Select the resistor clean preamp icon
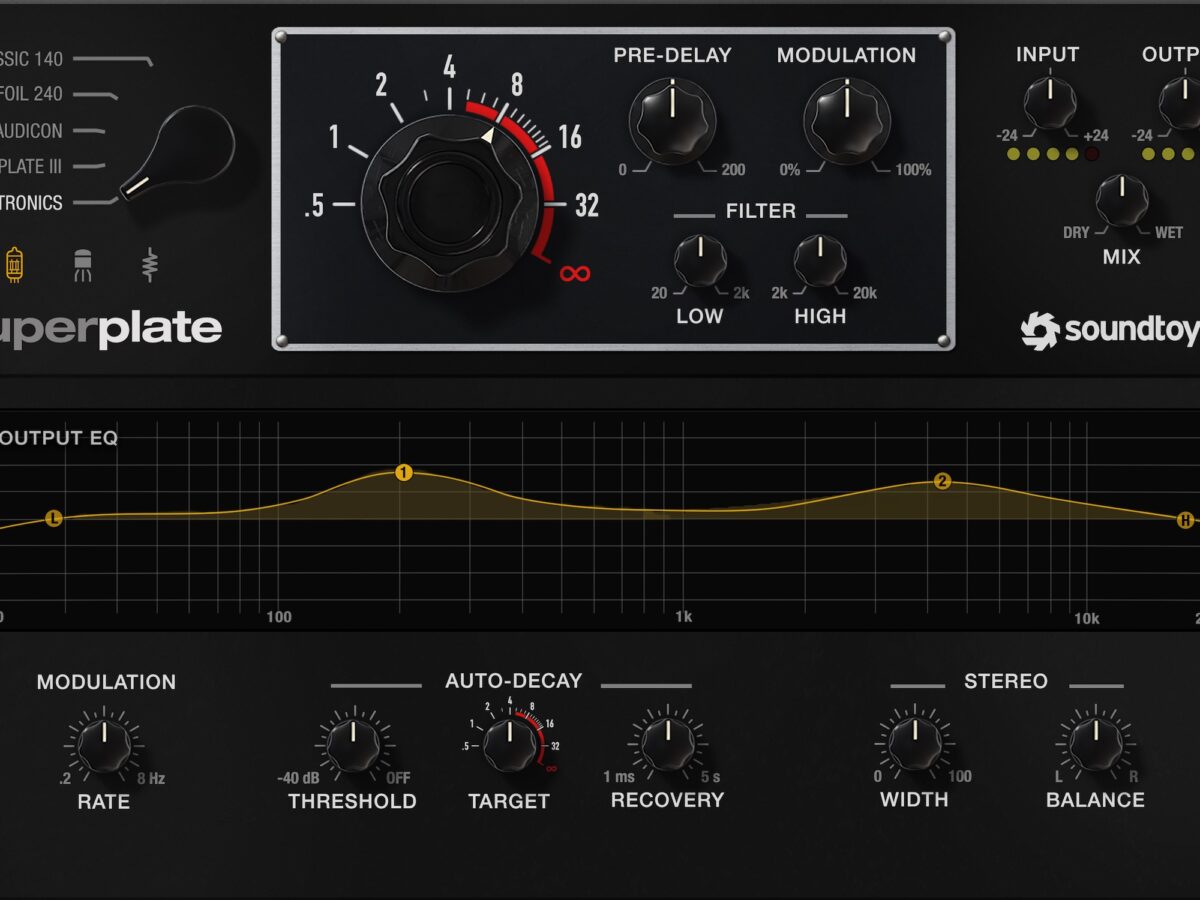The width and height of the screenshot is (1200, 900). 150,264
